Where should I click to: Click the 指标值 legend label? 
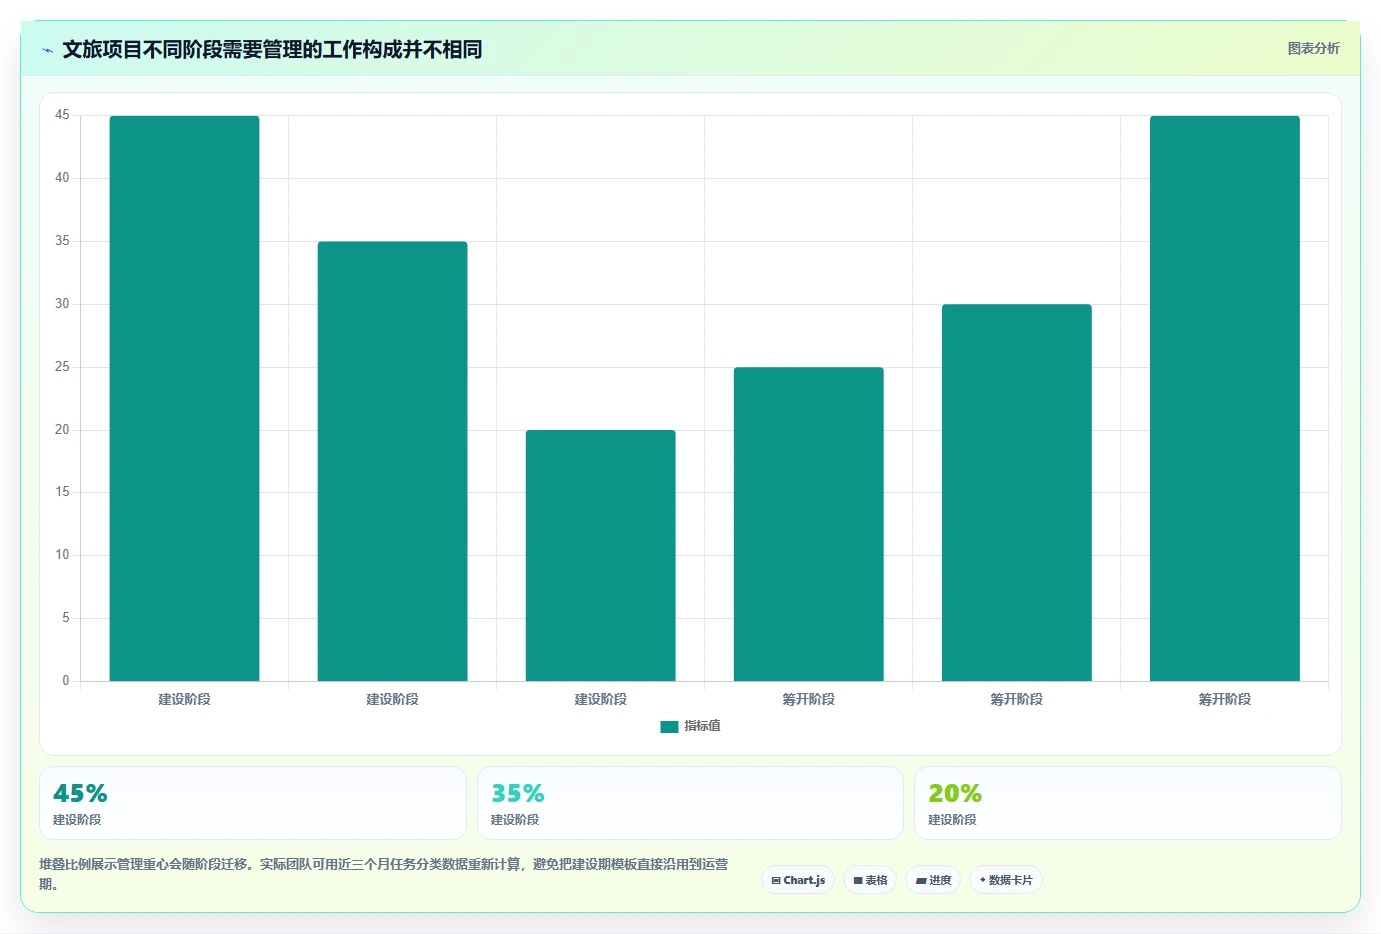point(702,726)
